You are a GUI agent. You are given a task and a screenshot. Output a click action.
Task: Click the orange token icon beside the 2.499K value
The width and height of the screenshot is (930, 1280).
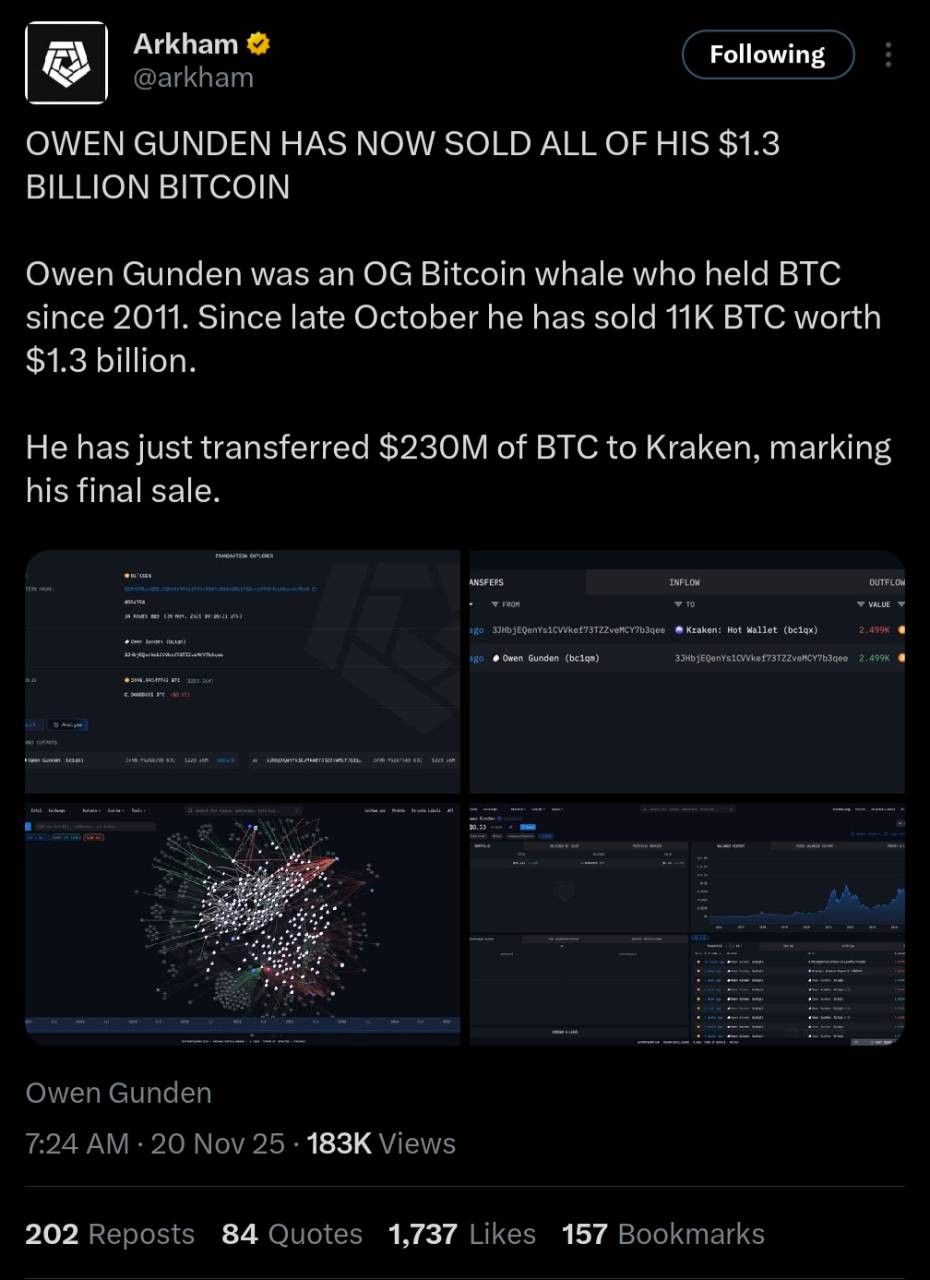pos(899,631)
